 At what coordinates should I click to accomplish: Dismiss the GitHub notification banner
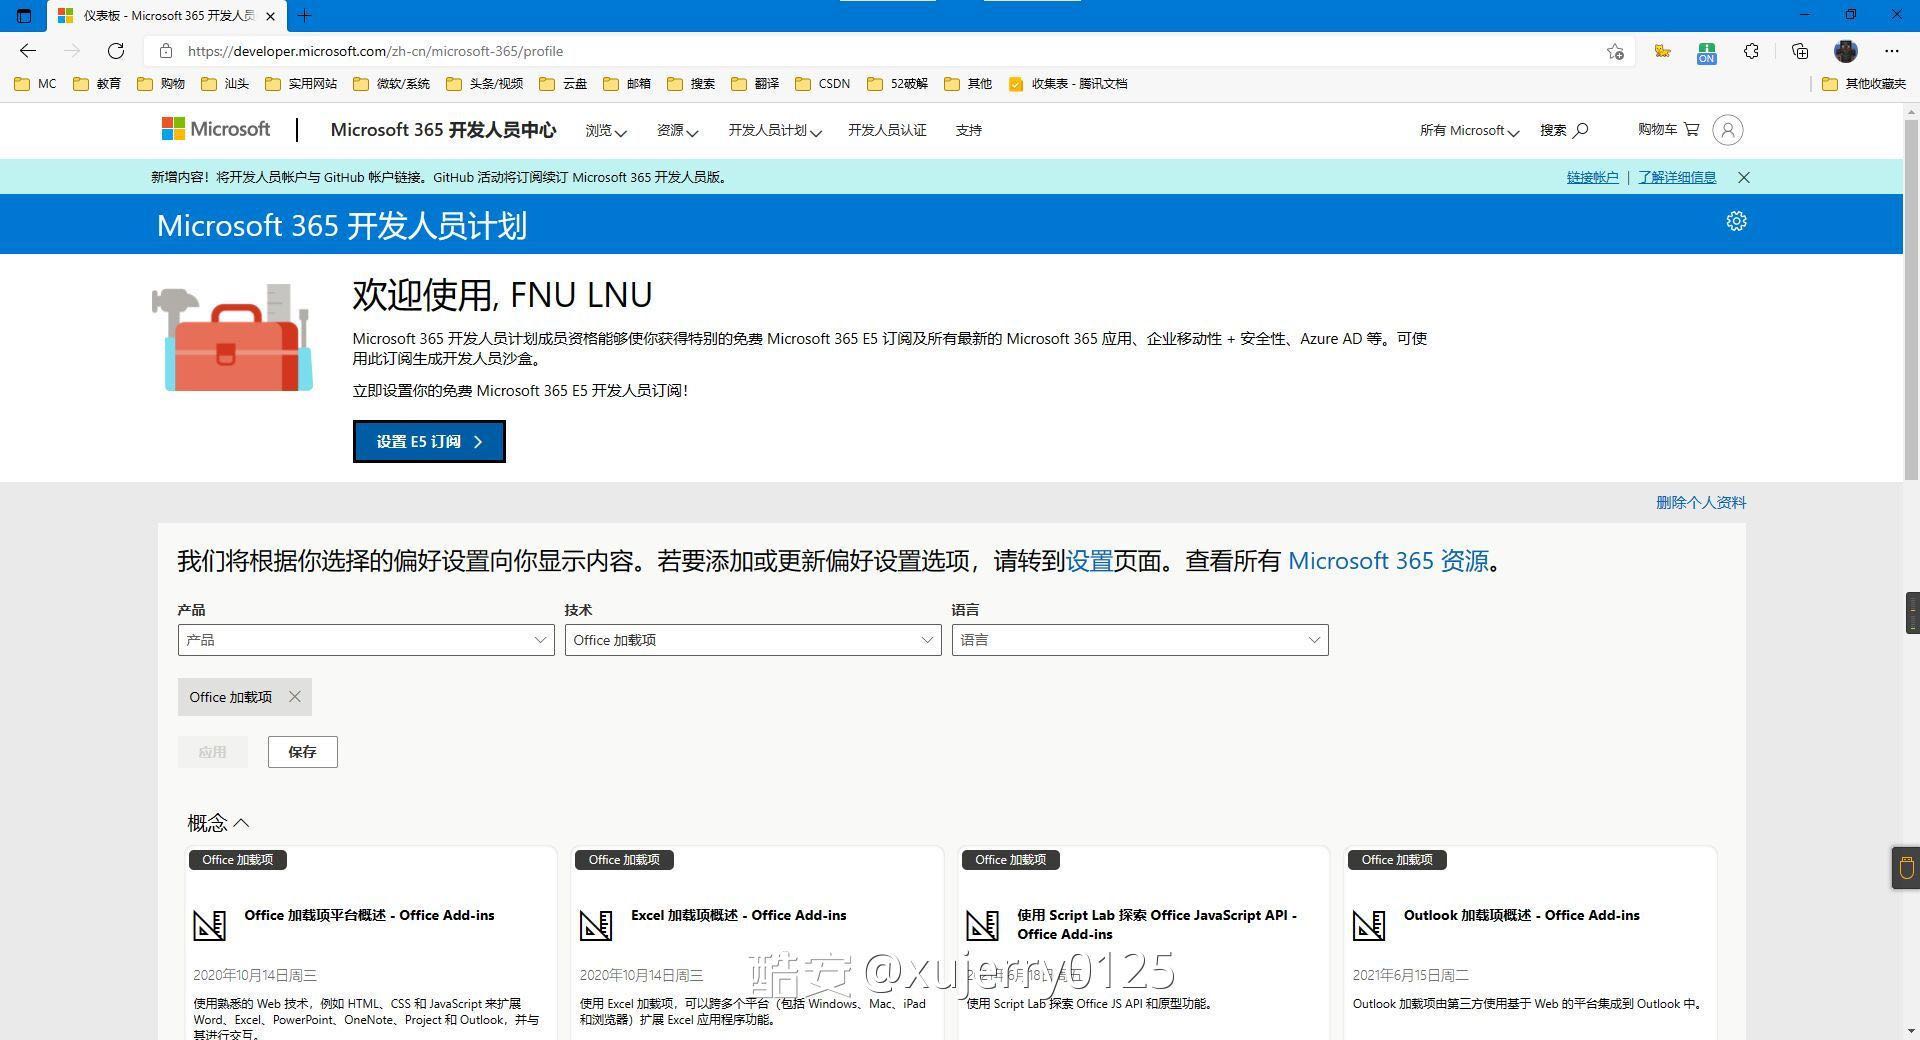1744,177
